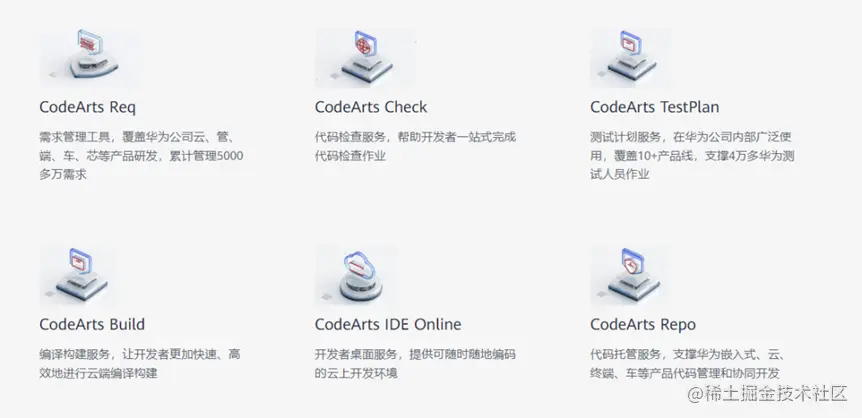Click the CodeArts TestPlan product icon

(631, 57)
